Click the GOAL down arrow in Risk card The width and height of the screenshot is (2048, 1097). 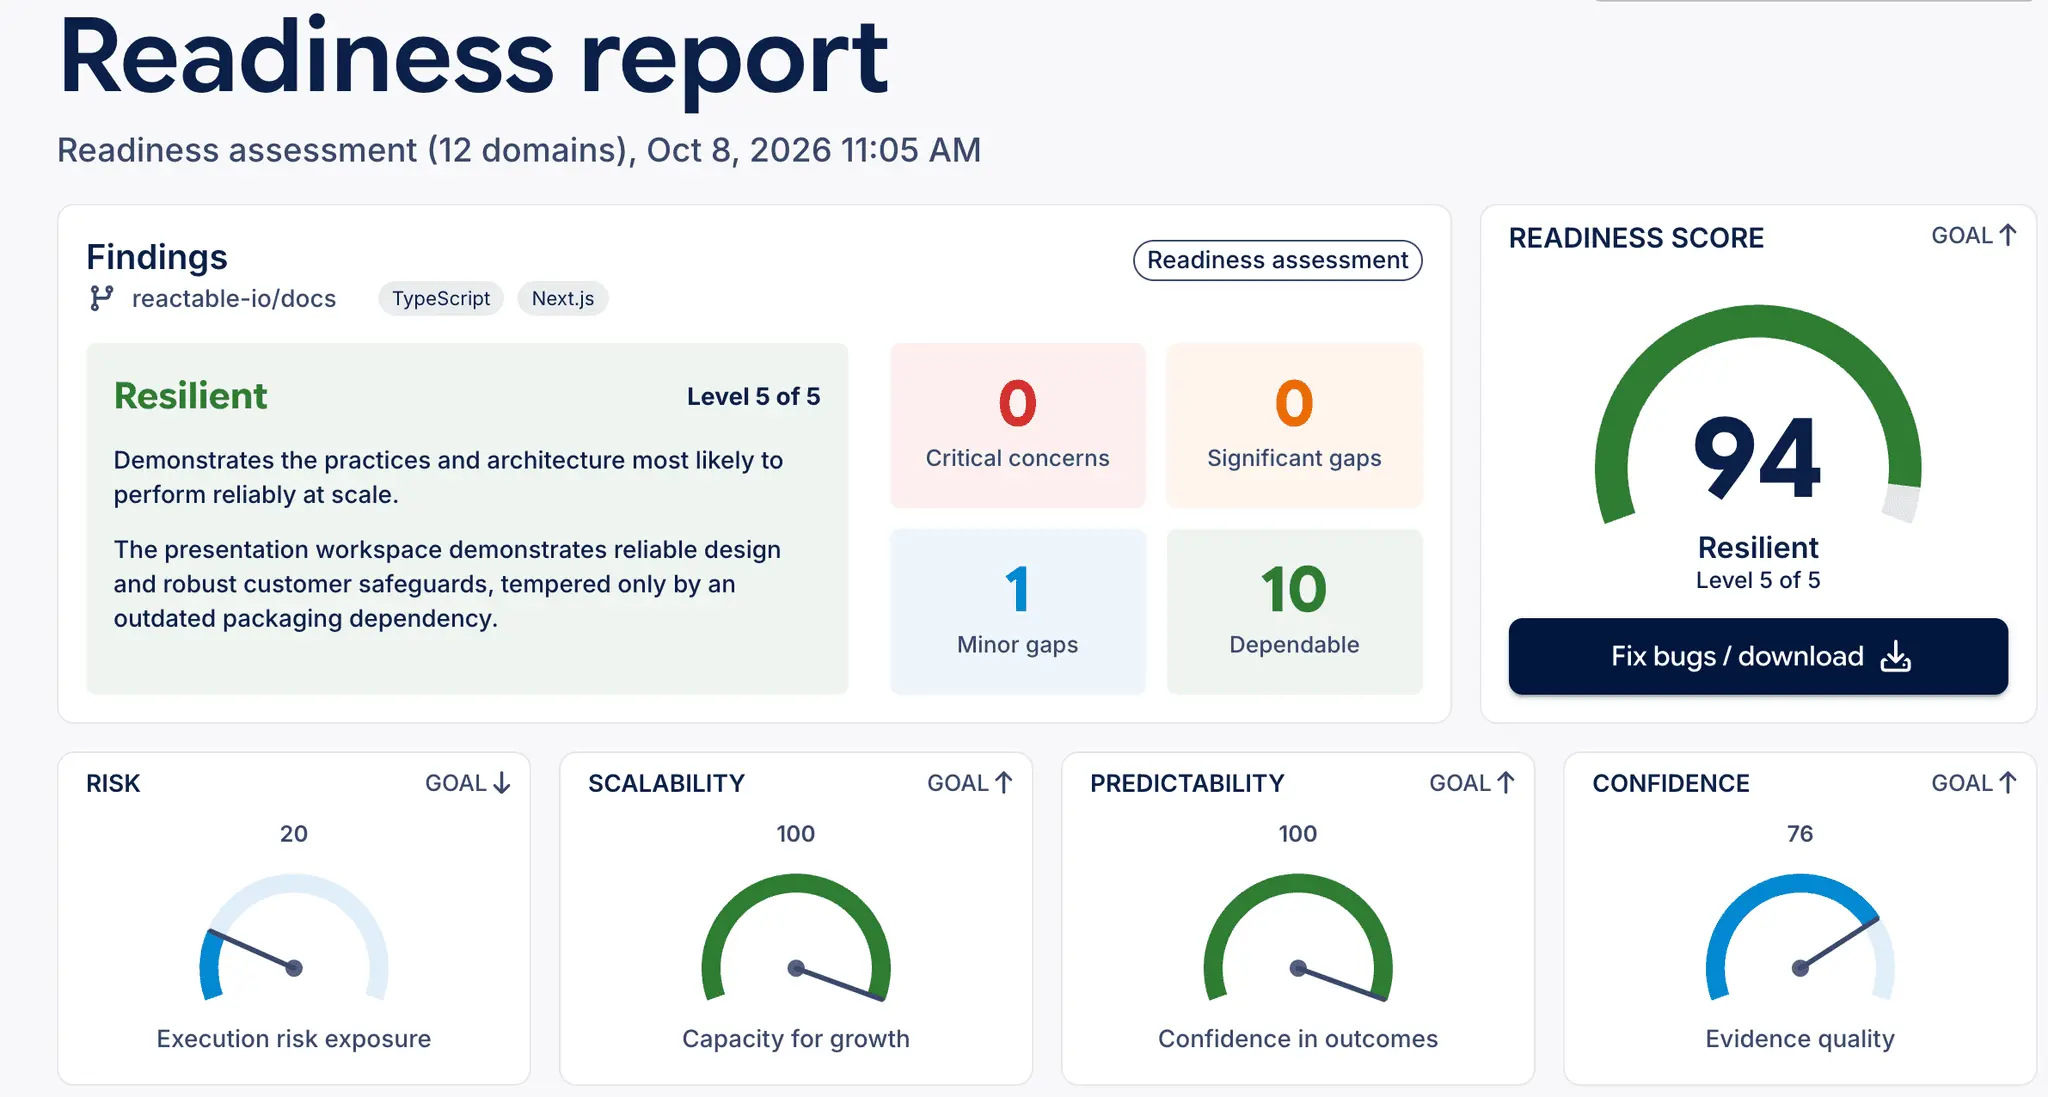tap(502, 783)
